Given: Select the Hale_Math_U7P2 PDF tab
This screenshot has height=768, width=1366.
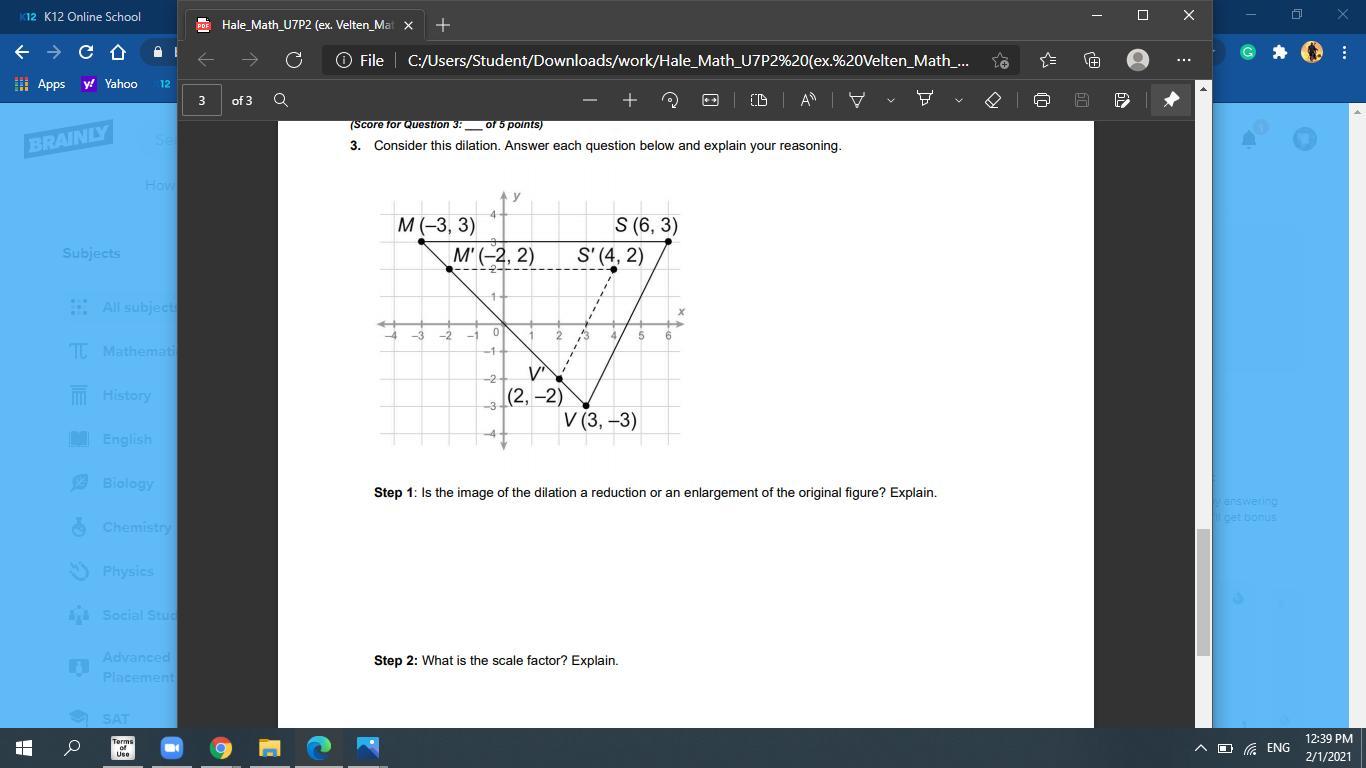Looking at the screenshot, I should point(303,24).
